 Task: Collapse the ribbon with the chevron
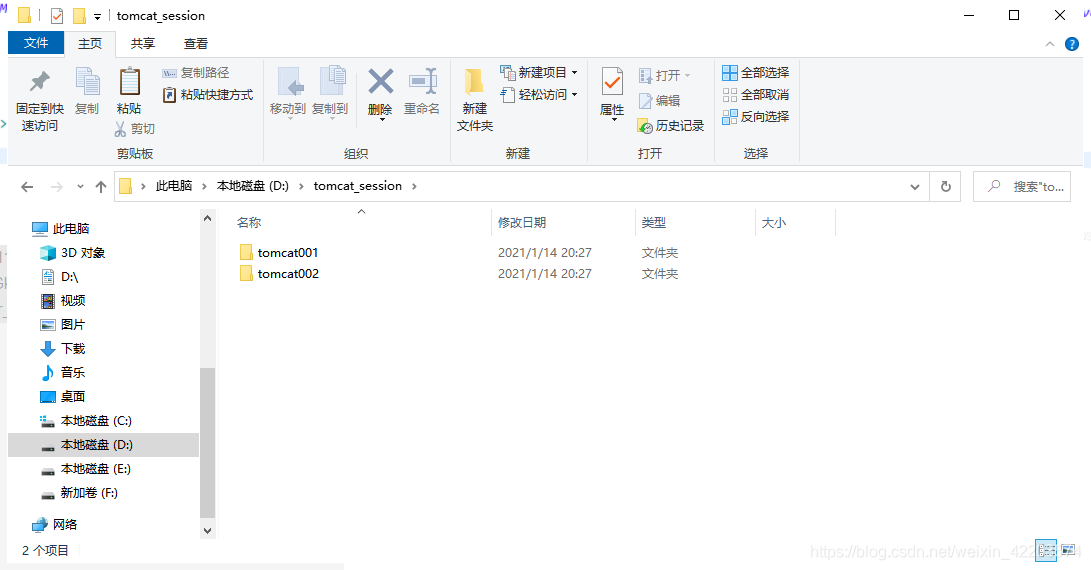coord(1050,44)
